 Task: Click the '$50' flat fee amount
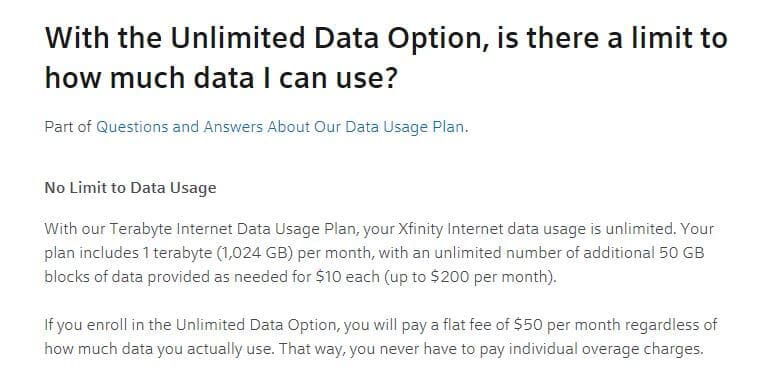528,325
